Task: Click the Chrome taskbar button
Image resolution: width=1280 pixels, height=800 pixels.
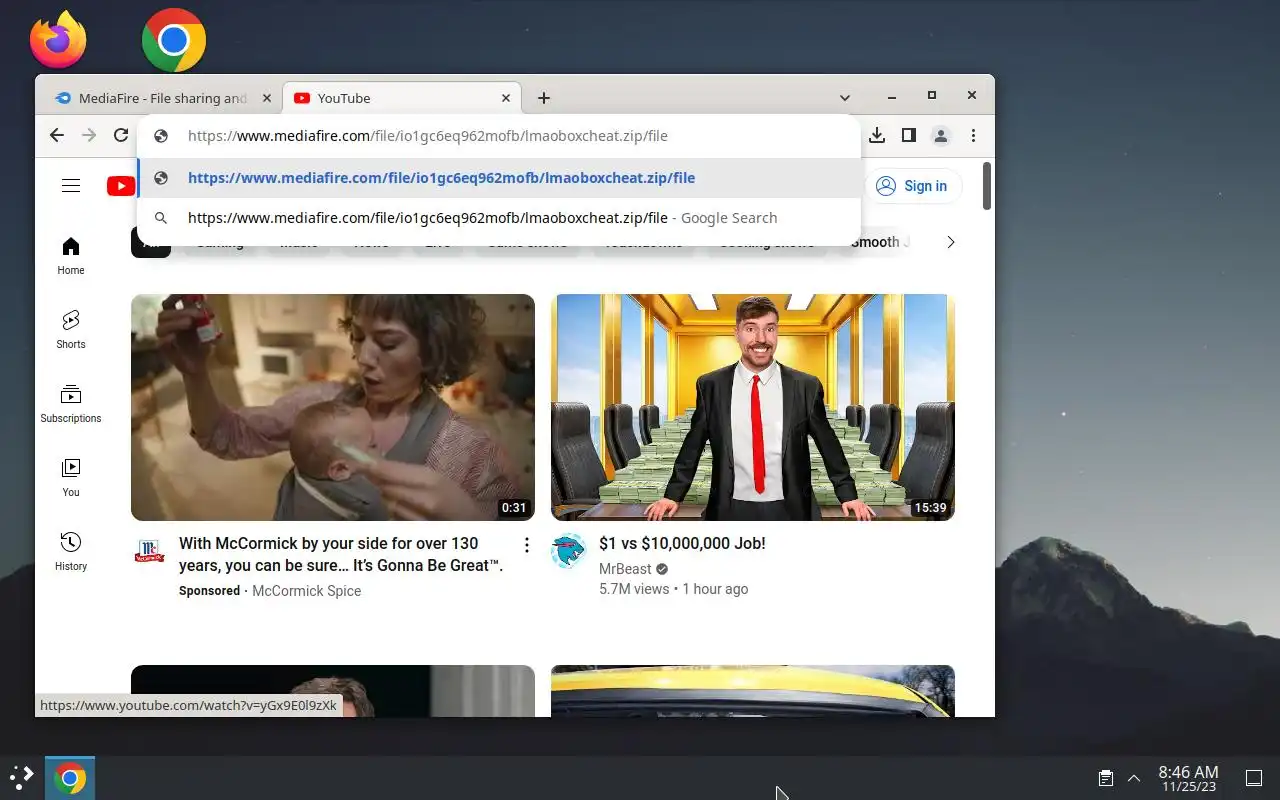Action: [70, 778]
